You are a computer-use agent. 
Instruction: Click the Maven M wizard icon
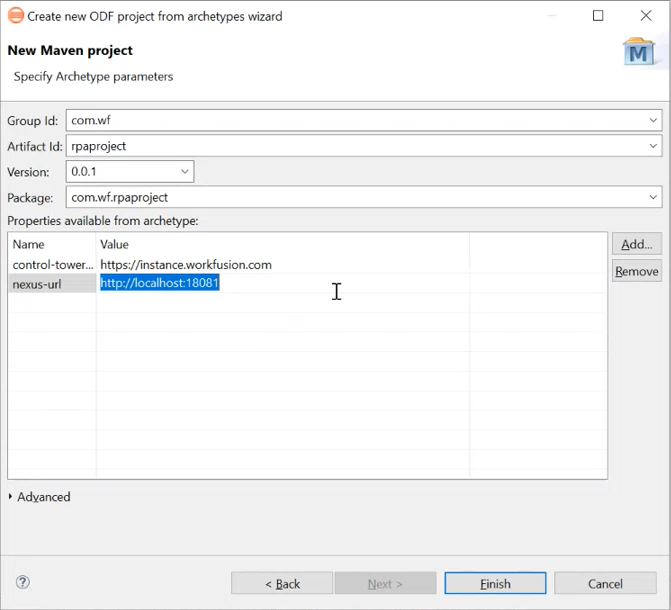(639, 52)
